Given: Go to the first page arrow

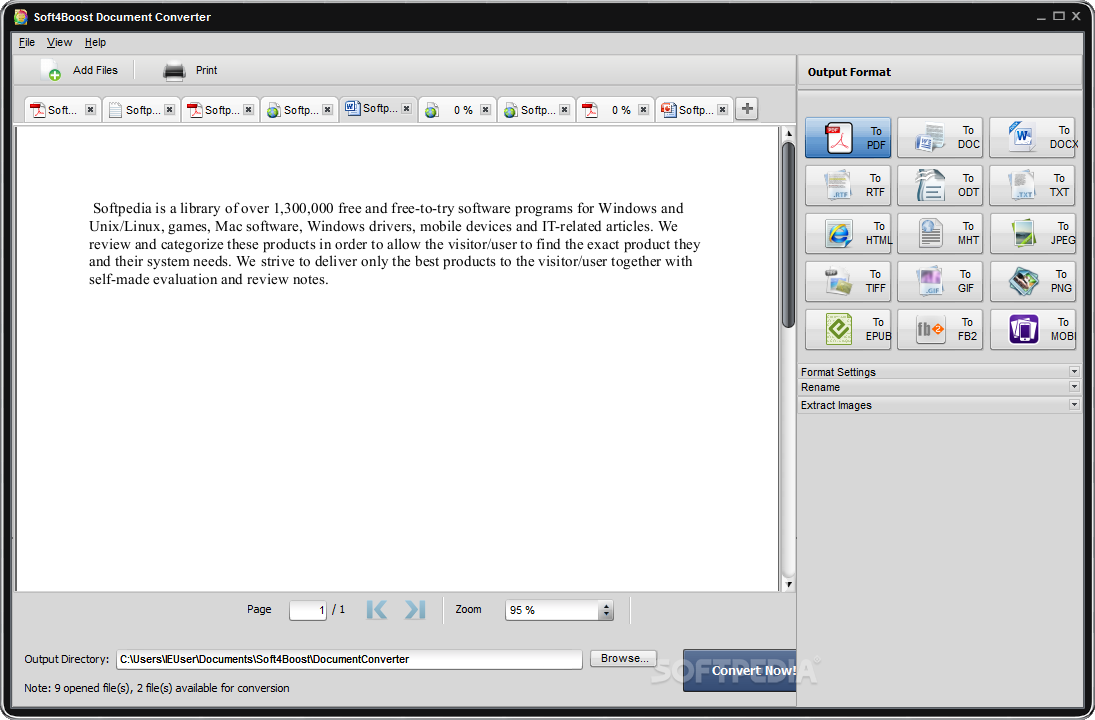Looking at the screenshot, I should (376, 610).
